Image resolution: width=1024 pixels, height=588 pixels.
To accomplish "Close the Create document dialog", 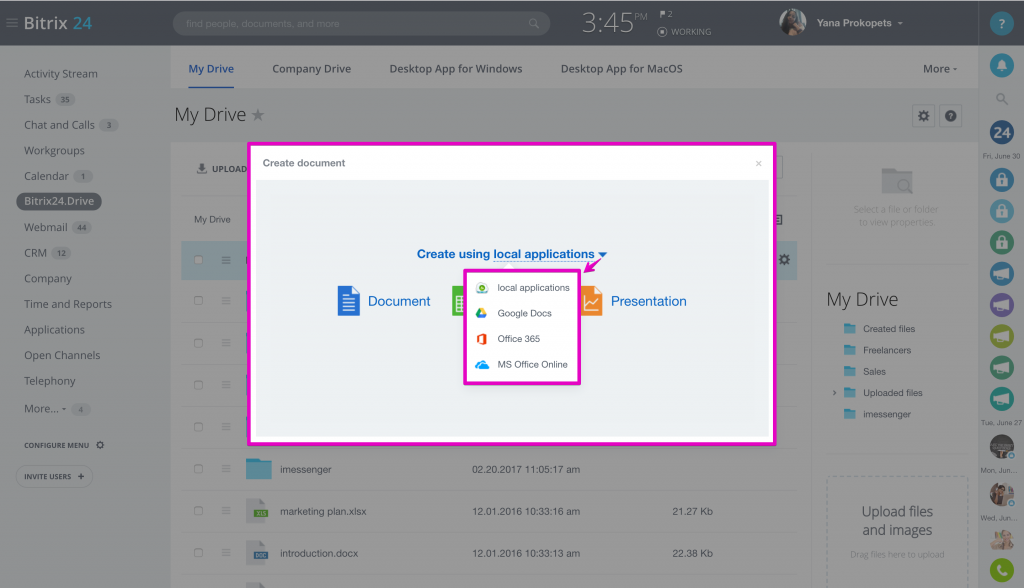I will (x=758, y=163).
